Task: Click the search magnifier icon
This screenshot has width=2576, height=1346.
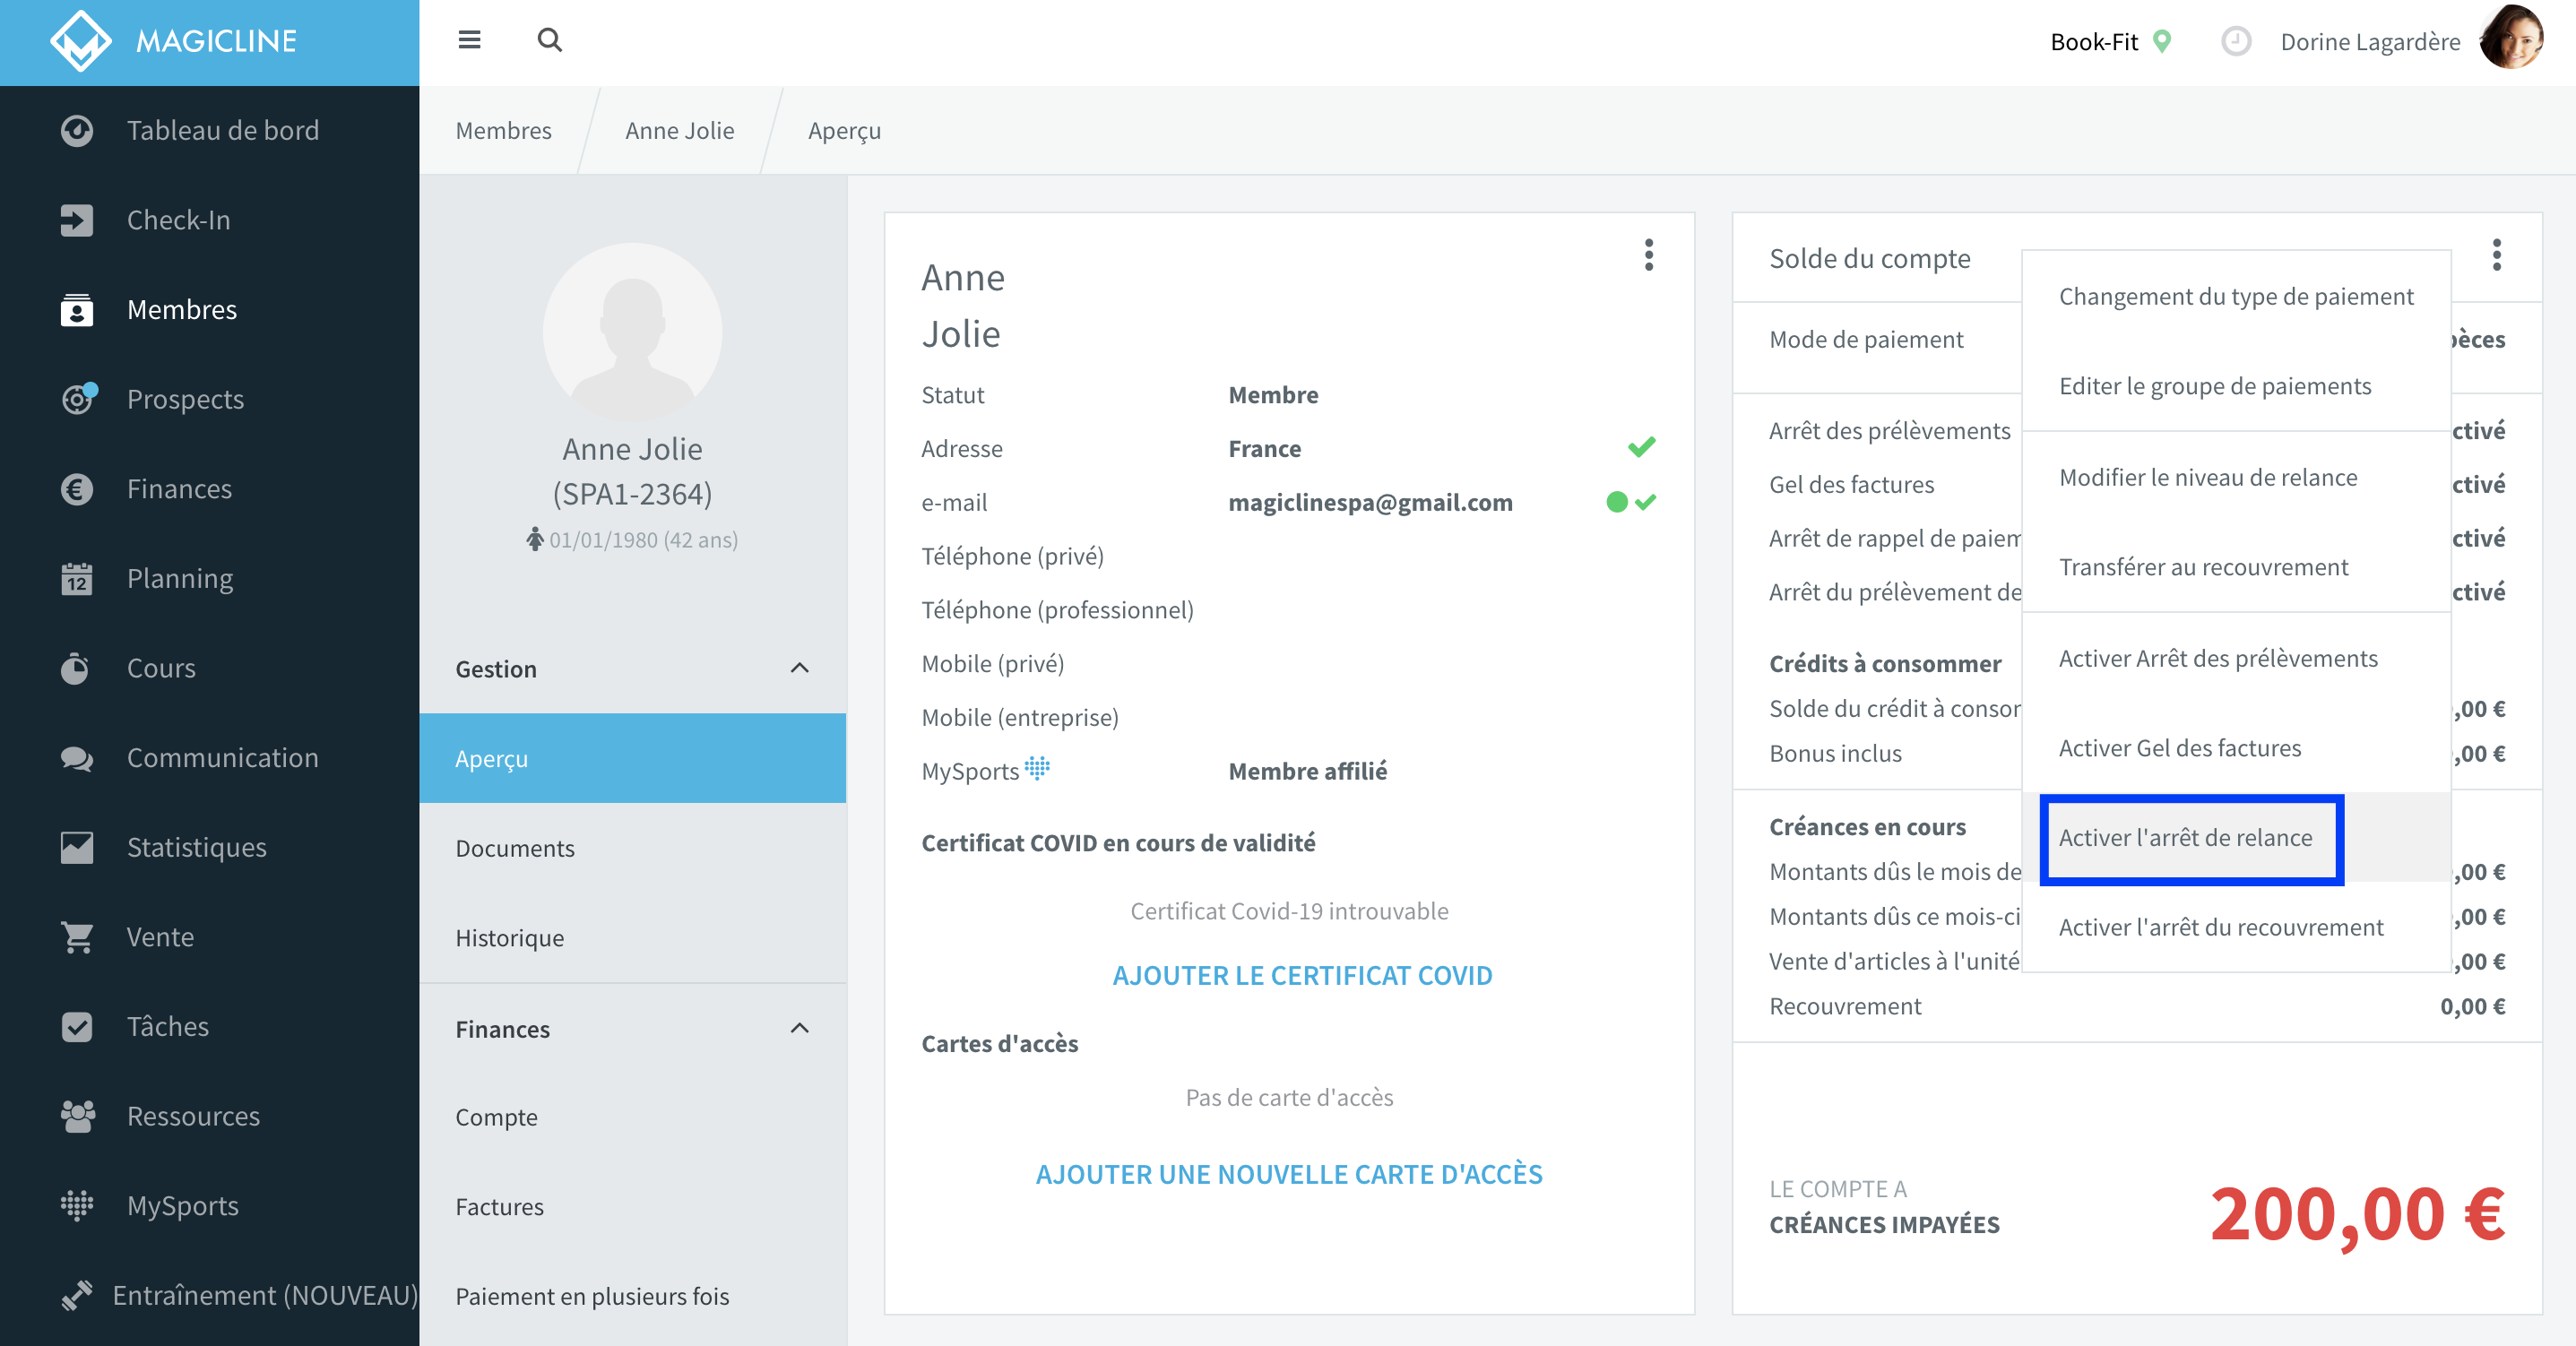Action: pyautogui.click(x=549, y=40)
